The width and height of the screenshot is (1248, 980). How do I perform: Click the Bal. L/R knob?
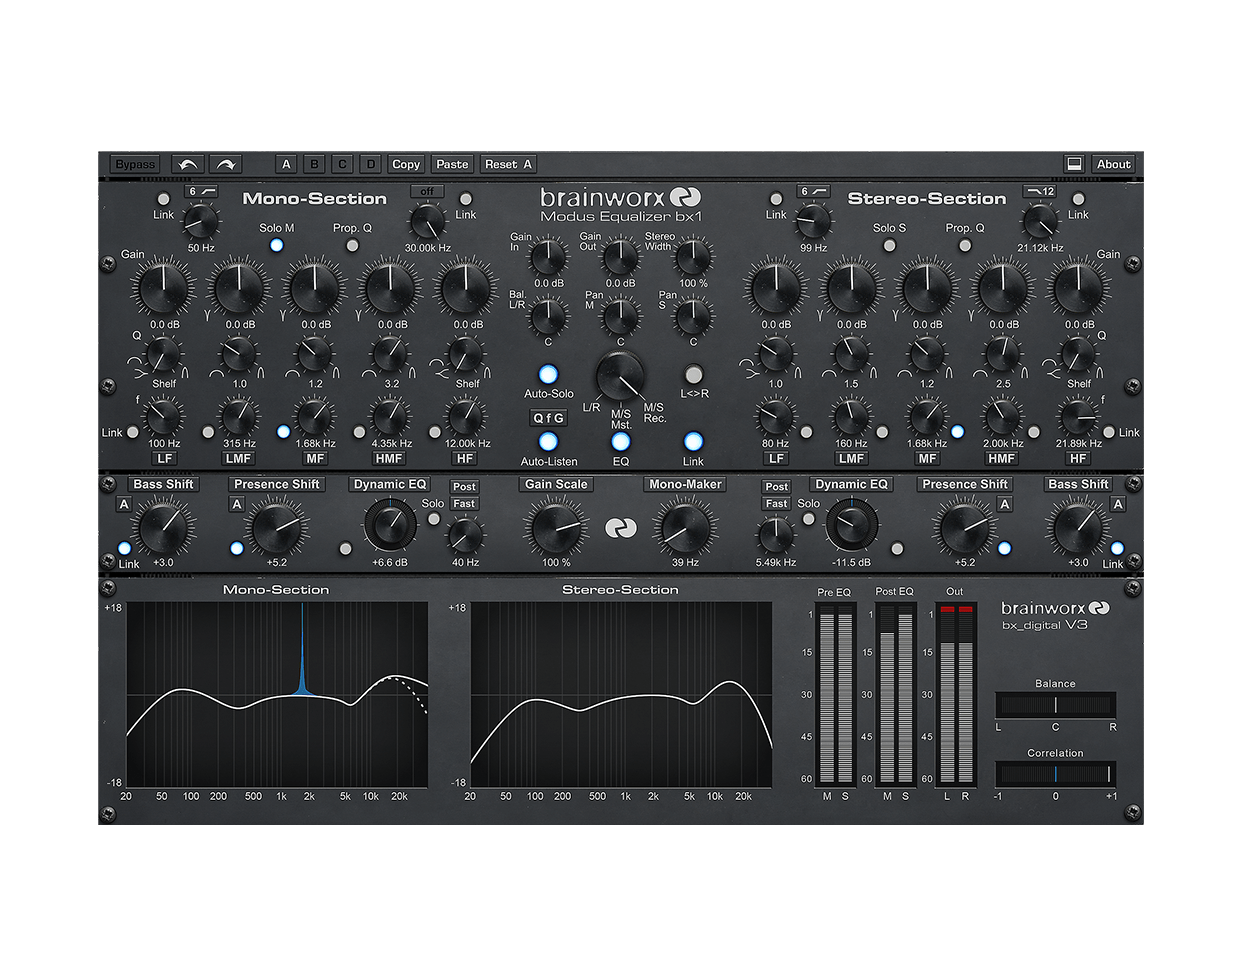(x=548, y=316)
